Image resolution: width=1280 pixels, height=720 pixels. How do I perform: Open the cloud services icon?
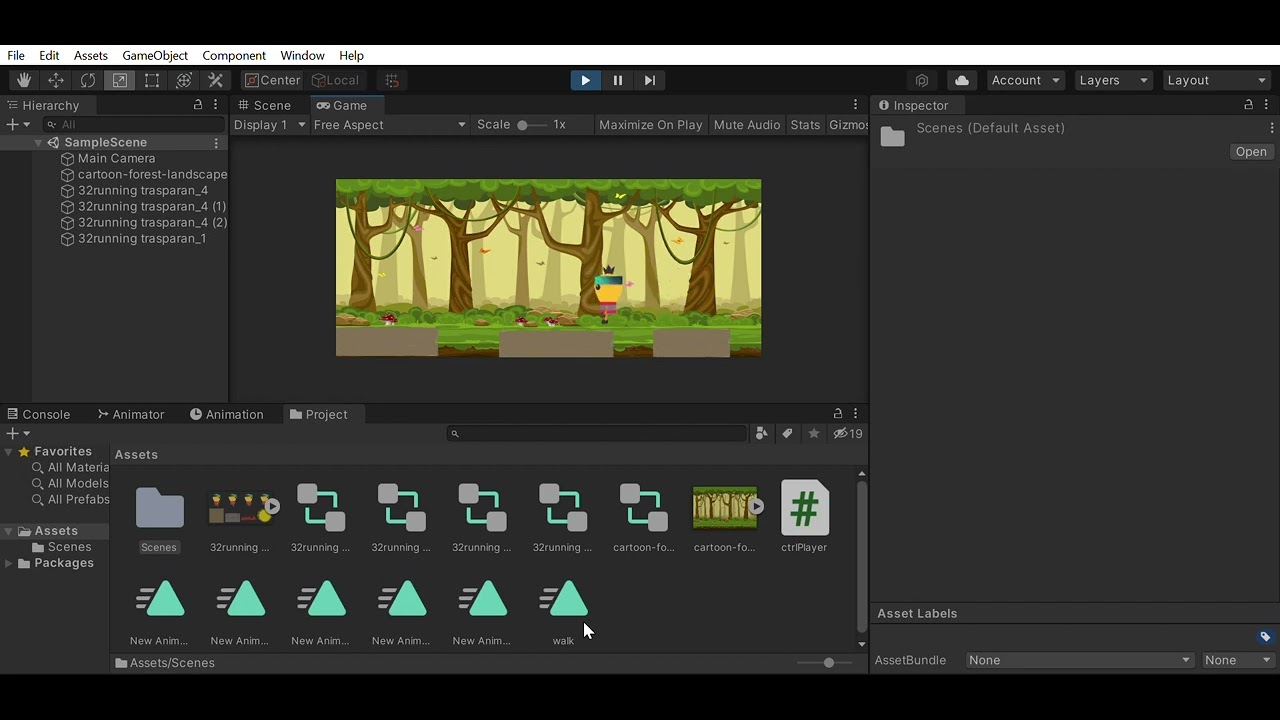pos(962,80)
